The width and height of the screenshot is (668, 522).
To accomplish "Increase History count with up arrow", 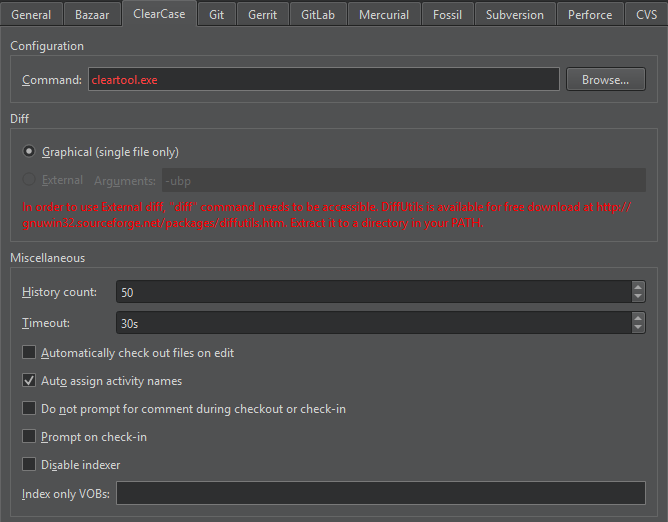I will pyautogui.click(x=638, y=287).
